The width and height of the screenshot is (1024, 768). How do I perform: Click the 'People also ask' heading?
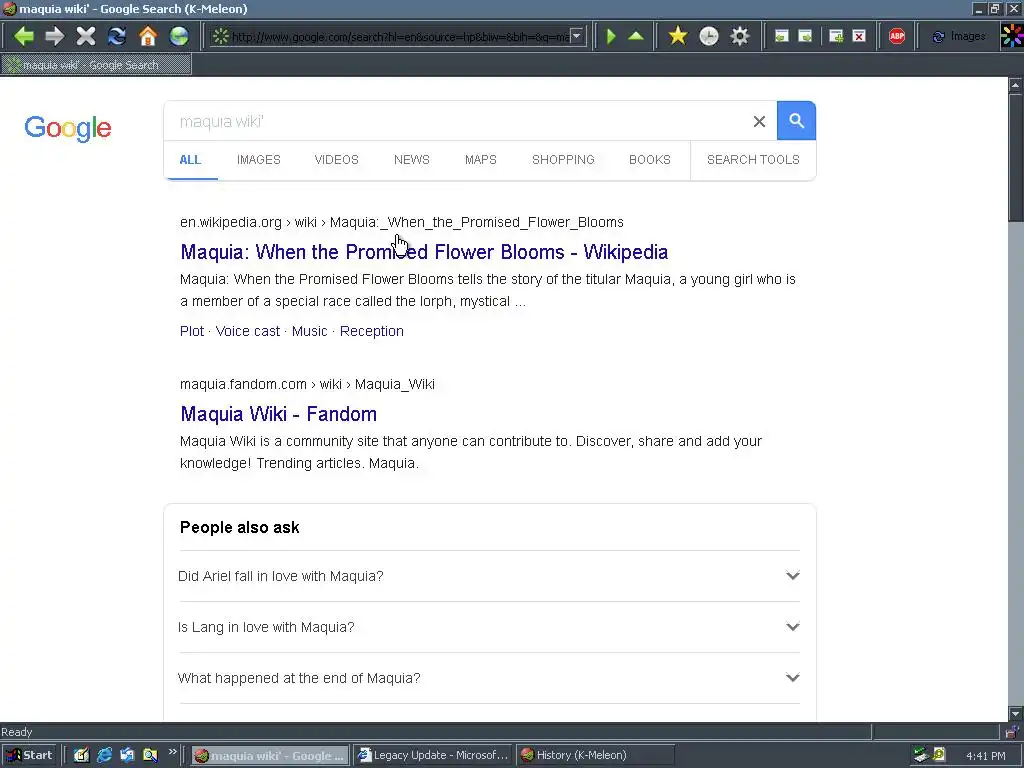pyautogui.click(x=240, y=528)
